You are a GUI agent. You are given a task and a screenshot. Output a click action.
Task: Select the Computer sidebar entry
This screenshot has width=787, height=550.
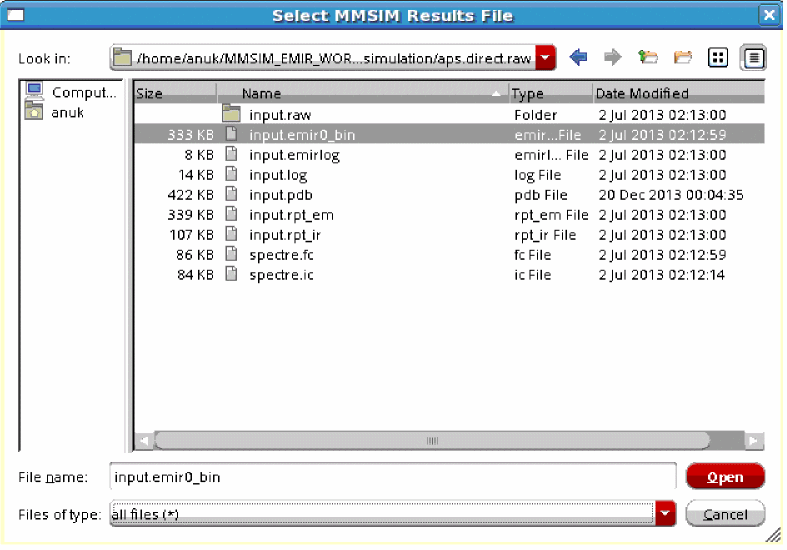click(71, 92)
